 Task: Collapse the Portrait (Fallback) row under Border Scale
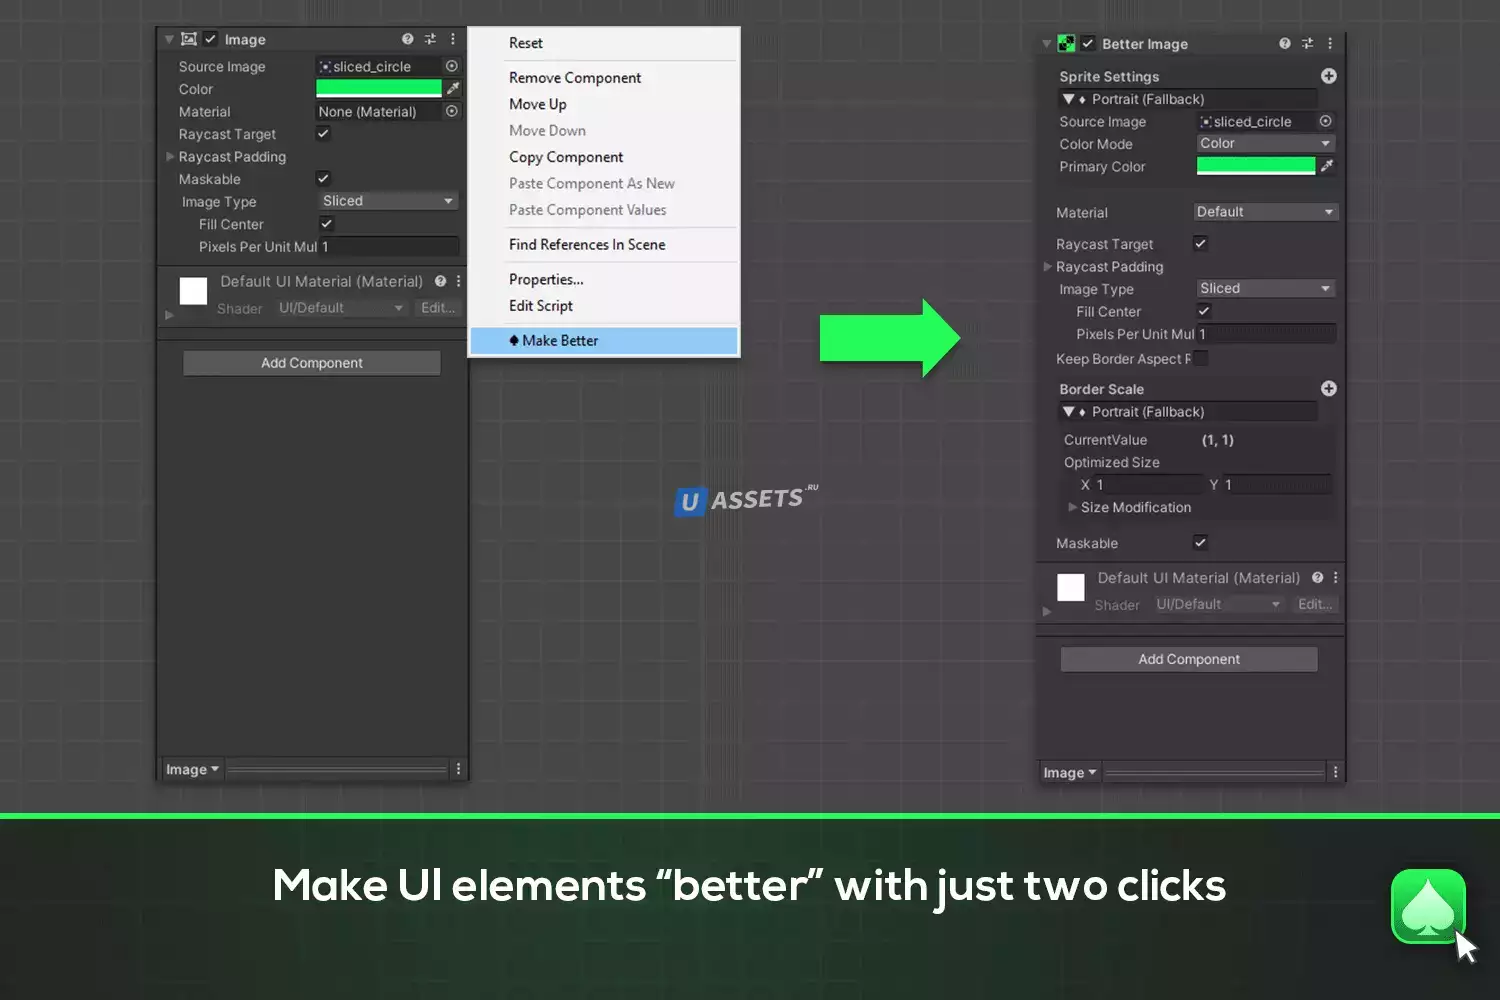(x=1069, y=411)
